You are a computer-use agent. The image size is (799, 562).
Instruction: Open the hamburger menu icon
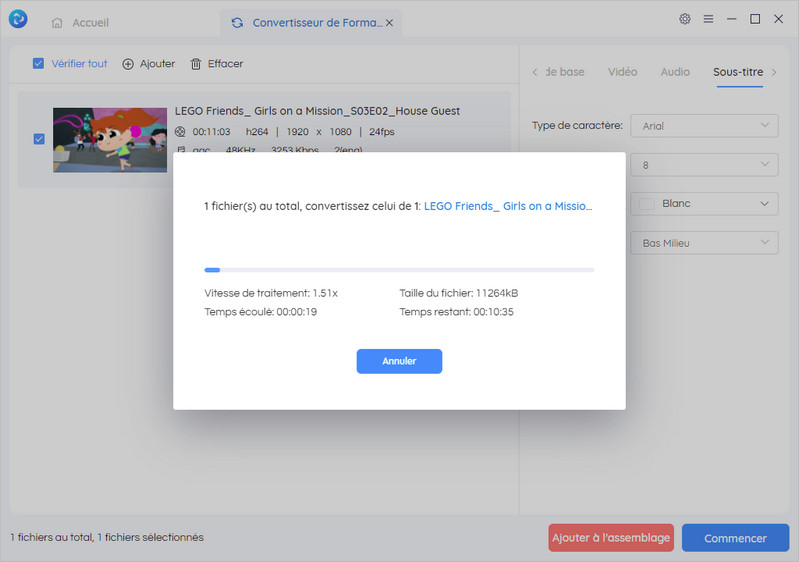pos(708,19)
